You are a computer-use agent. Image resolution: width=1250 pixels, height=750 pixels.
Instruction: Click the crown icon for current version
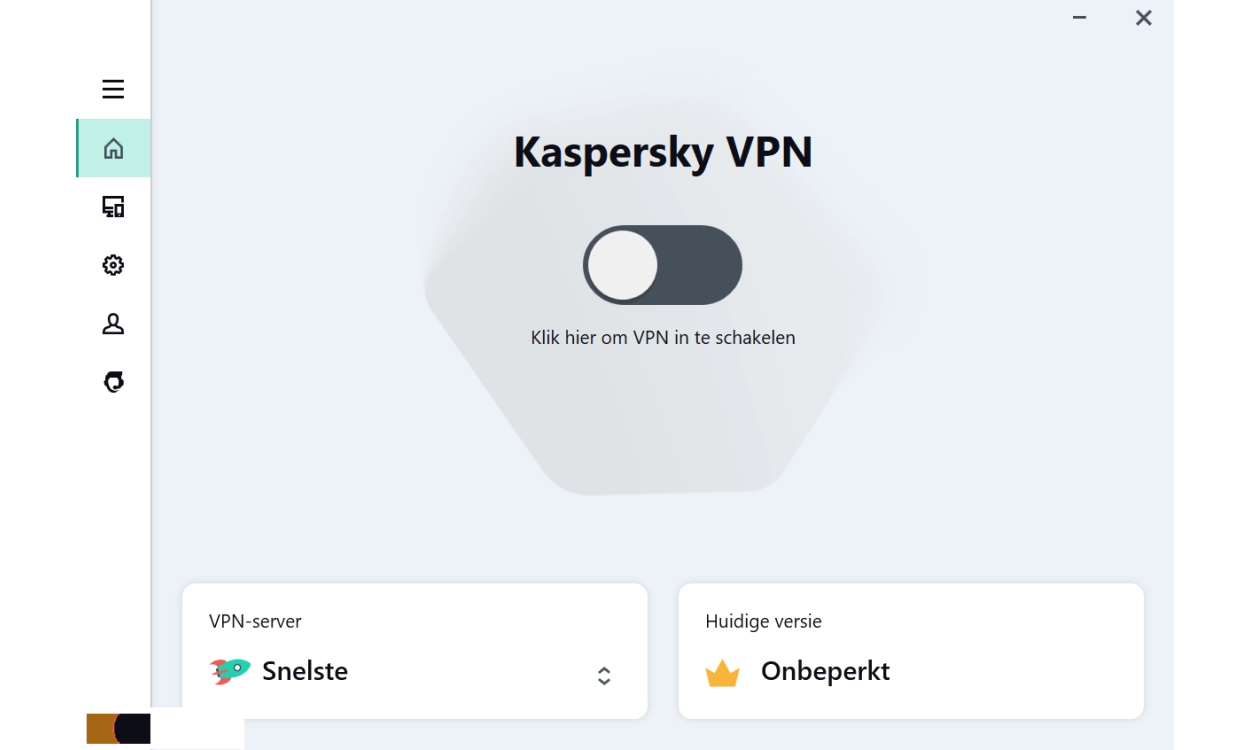click(722, 673)
